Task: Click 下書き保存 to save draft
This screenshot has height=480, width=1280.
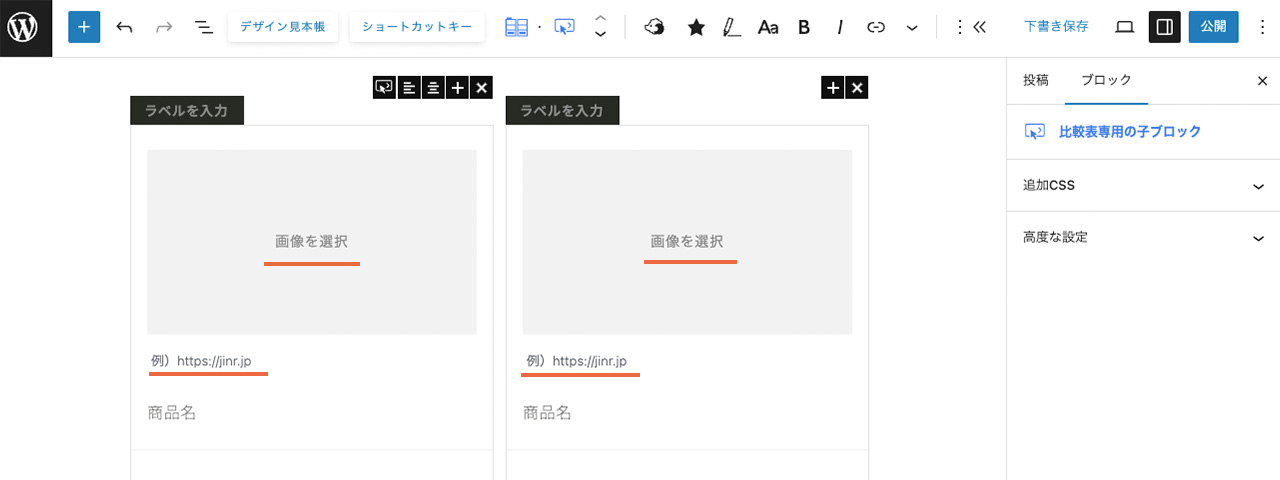Action: 1056,27
